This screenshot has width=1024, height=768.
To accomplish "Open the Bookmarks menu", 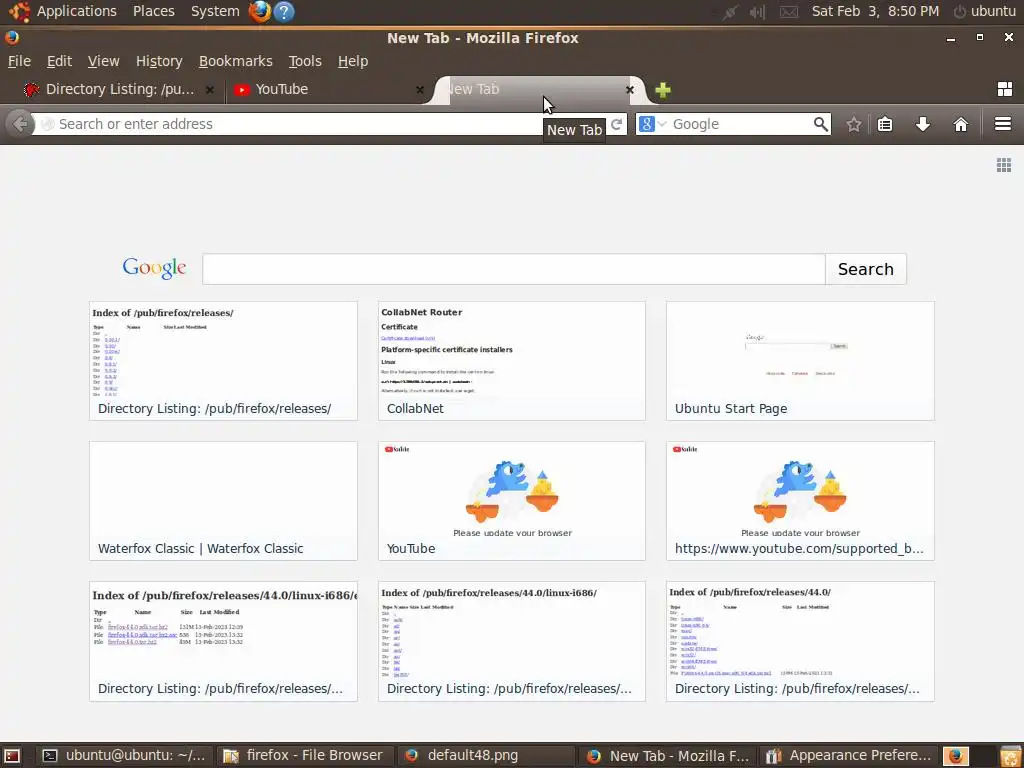I will coord(235,61).
